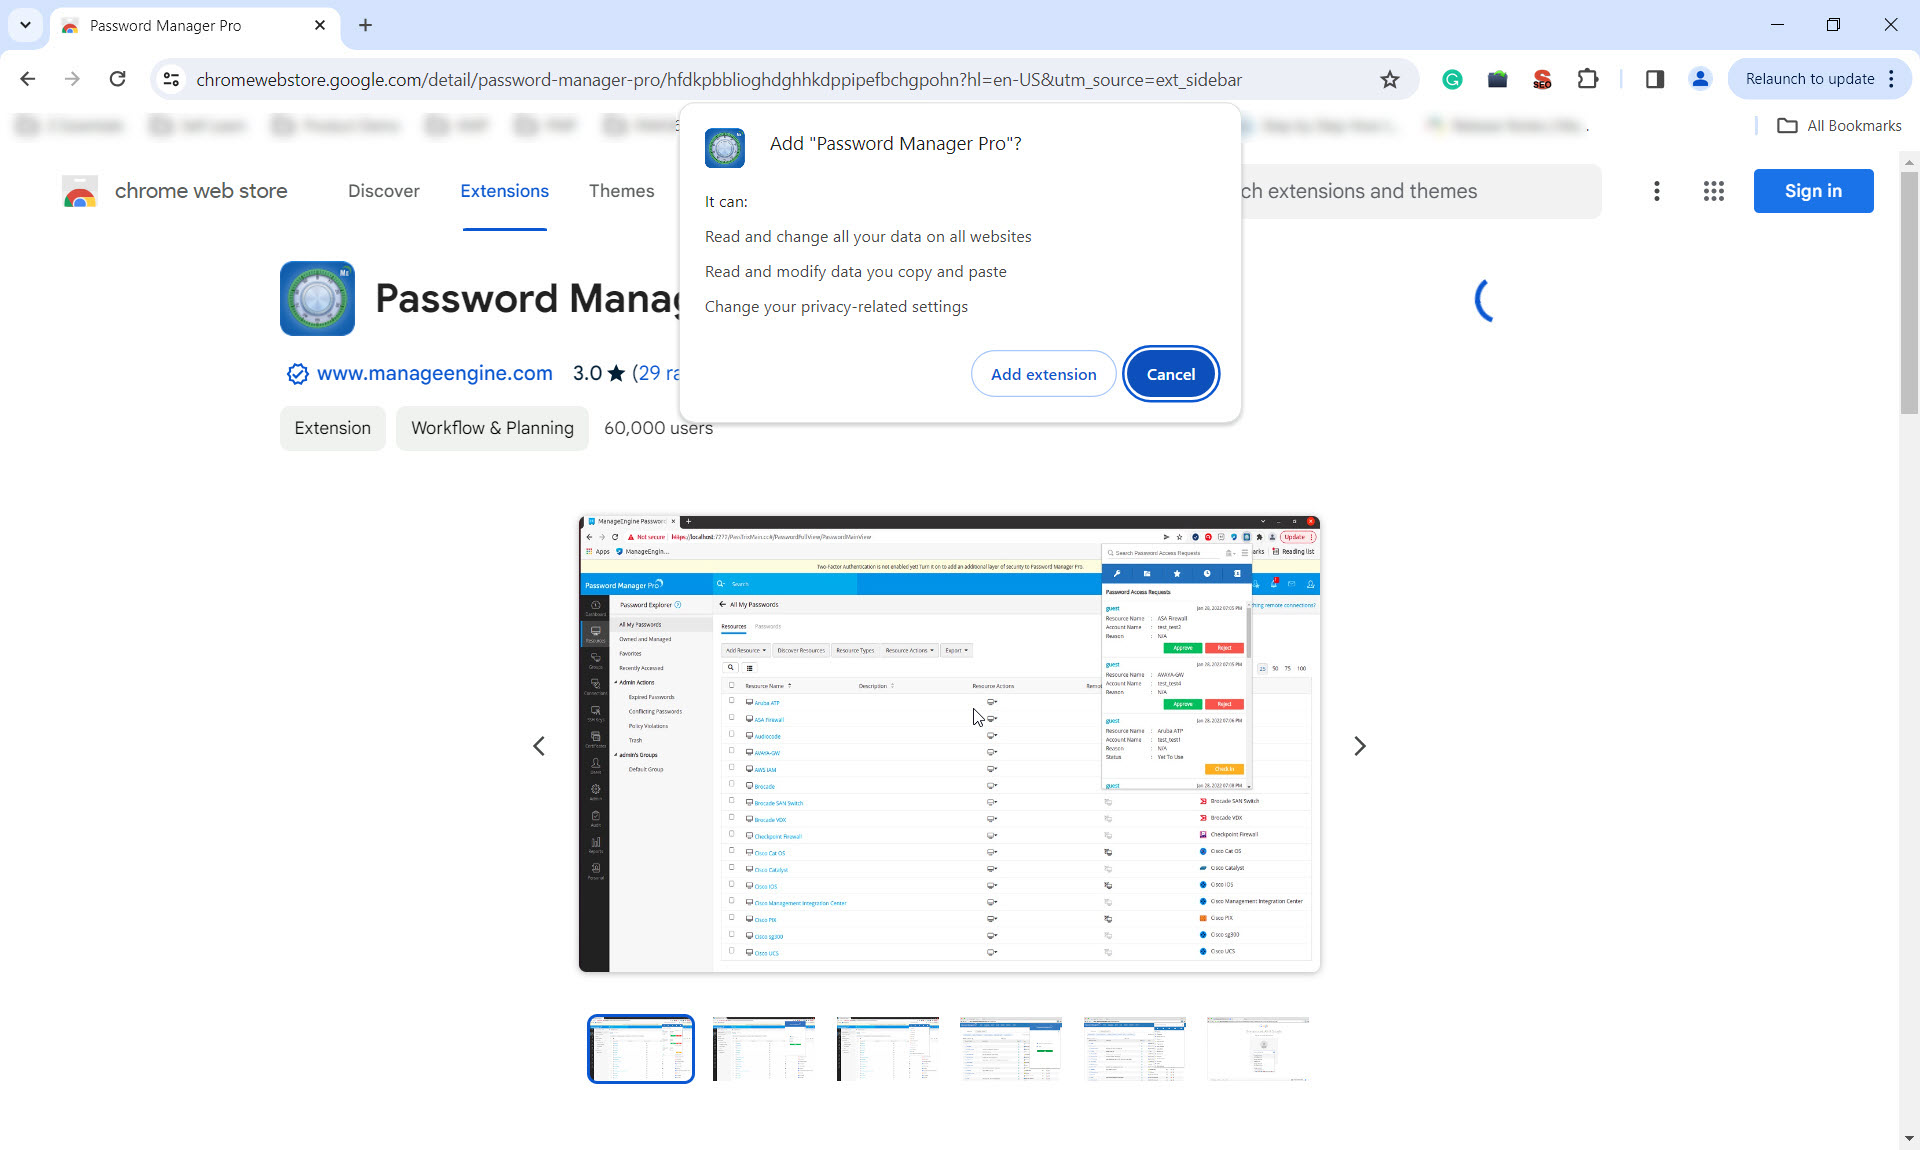Click the Add extension button
This screenshot has width=1920, height=1150.
[x=1043, y=374]
